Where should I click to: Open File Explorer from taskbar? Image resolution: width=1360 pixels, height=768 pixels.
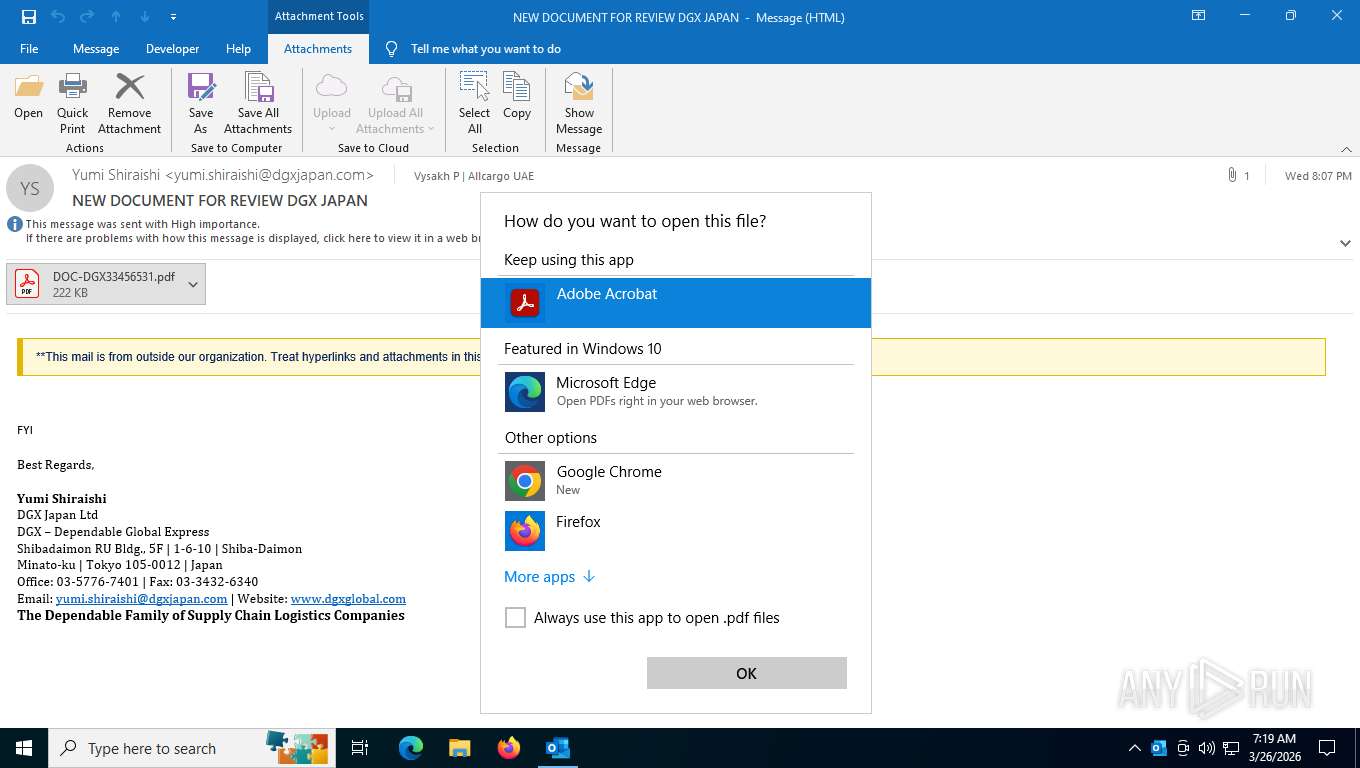pyautogui.click(x=459, y=748)
